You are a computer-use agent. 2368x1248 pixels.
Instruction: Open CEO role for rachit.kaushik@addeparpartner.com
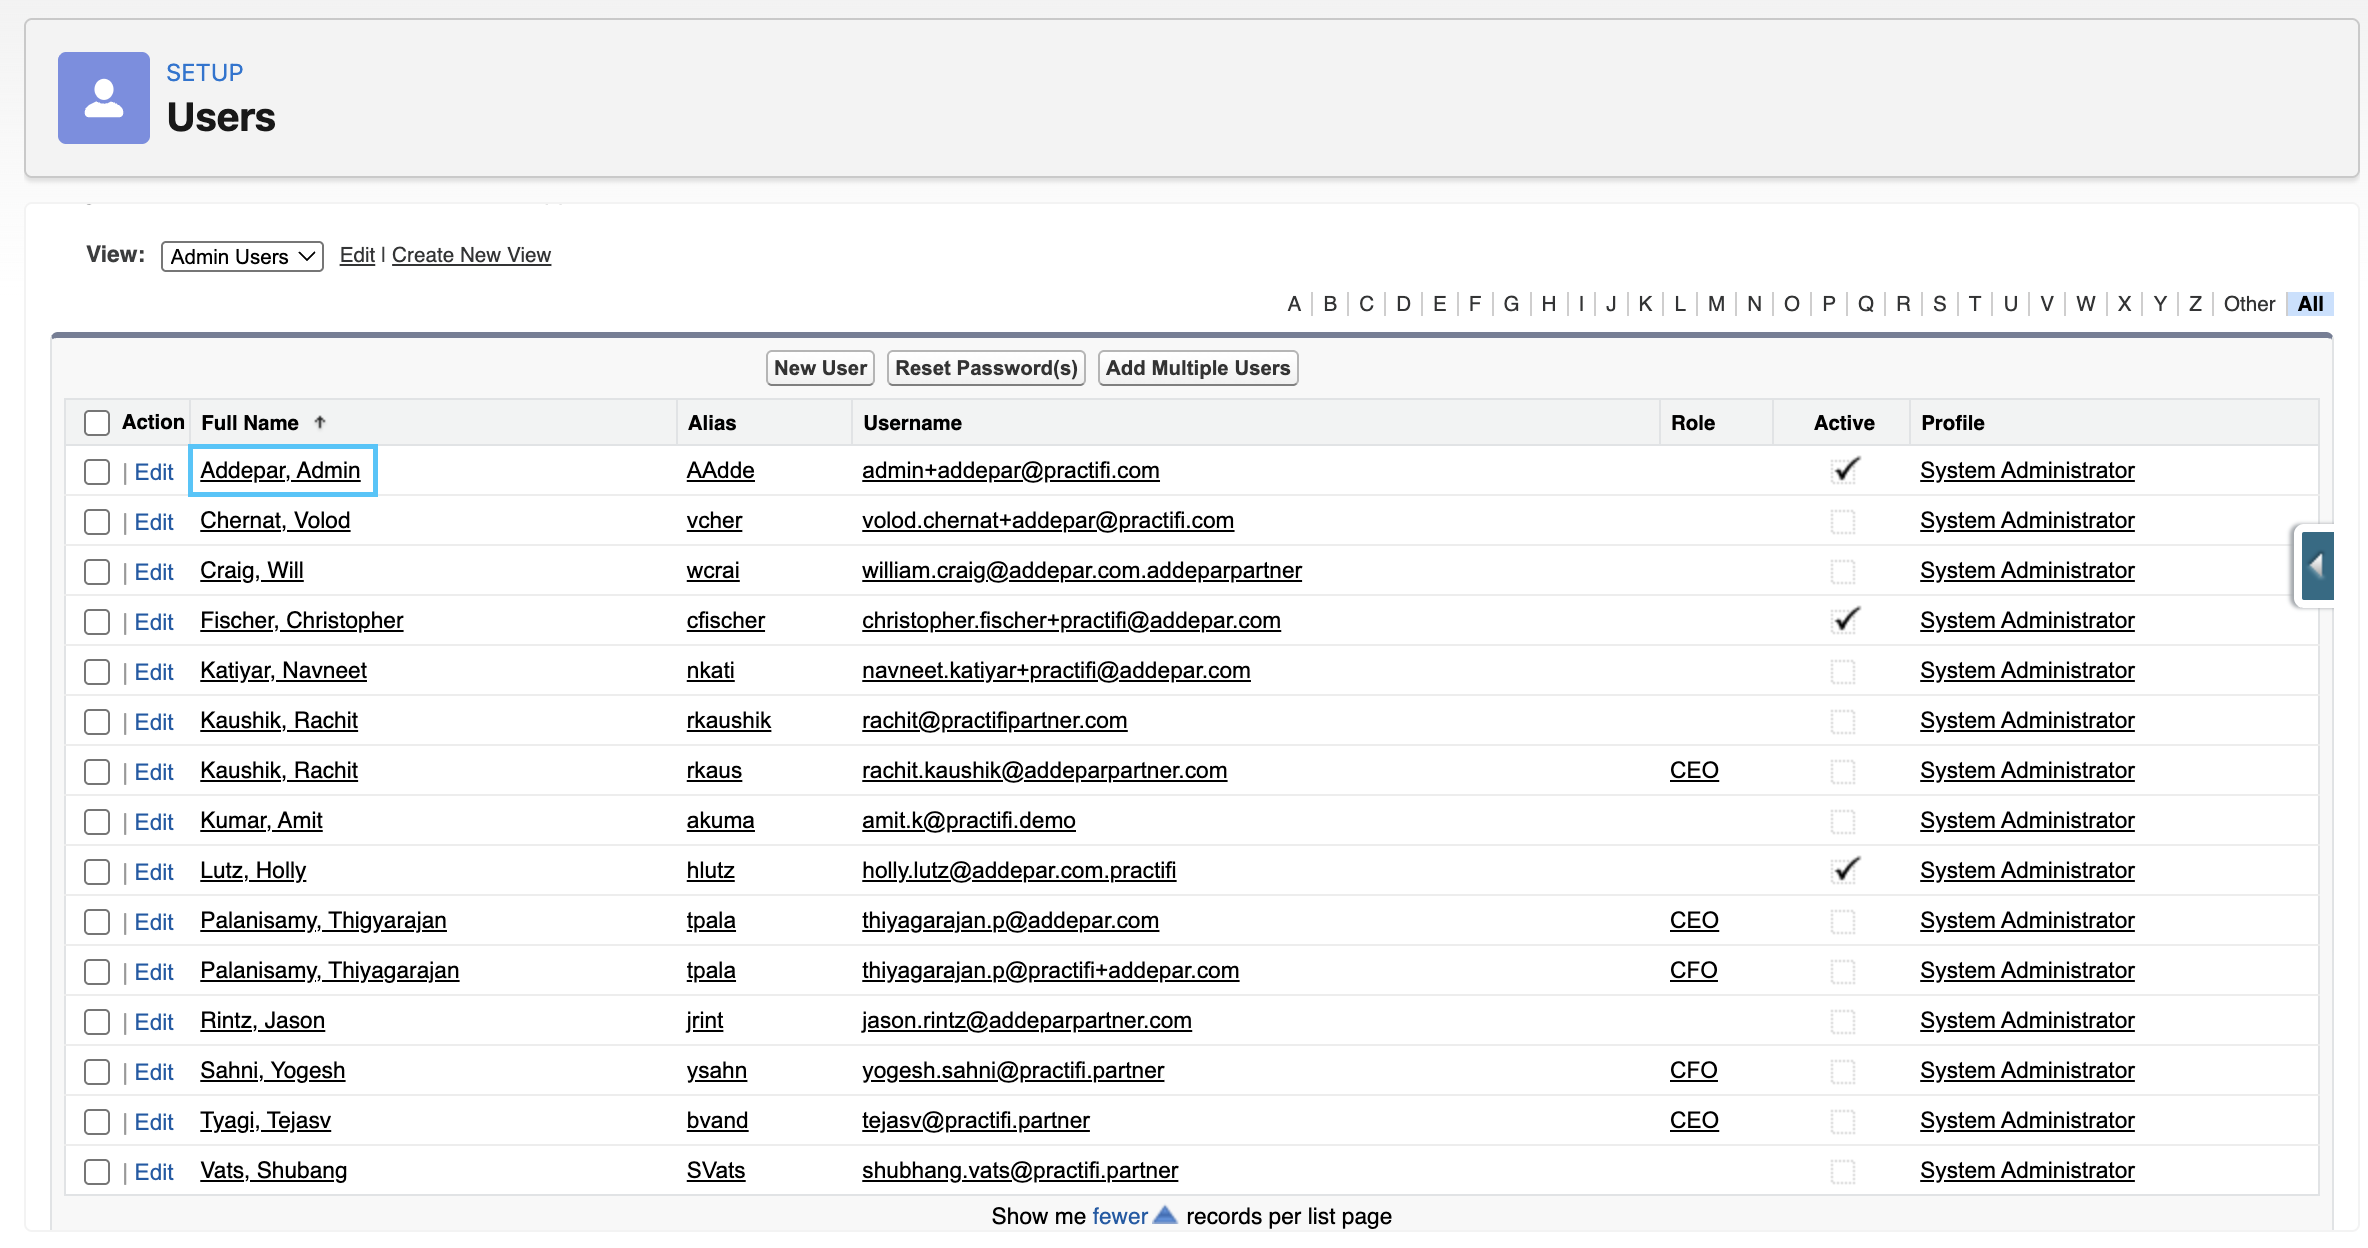tap(1694, 770)
